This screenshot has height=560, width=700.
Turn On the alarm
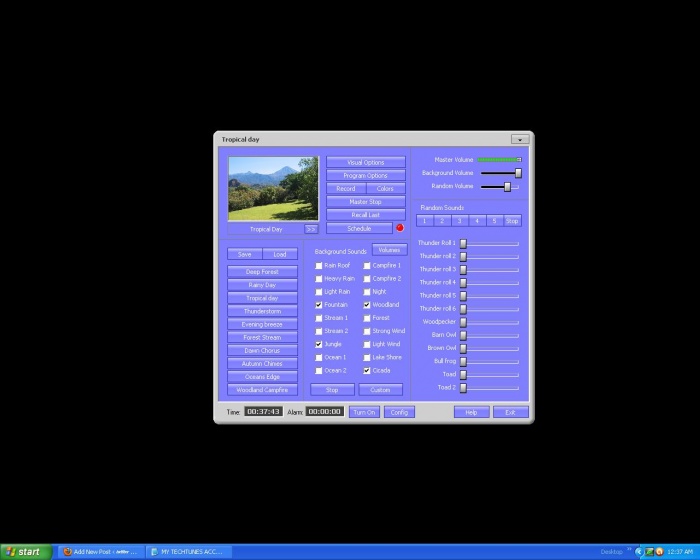[x=364, y=412]
